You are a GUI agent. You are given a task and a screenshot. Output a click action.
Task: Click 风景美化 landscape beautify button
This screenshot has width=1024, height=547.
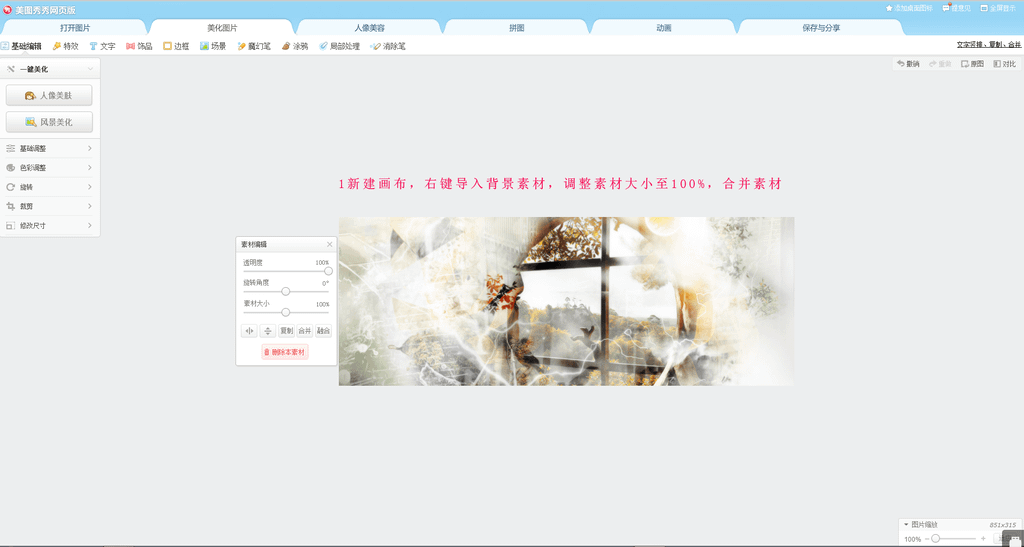coord(49,122)
